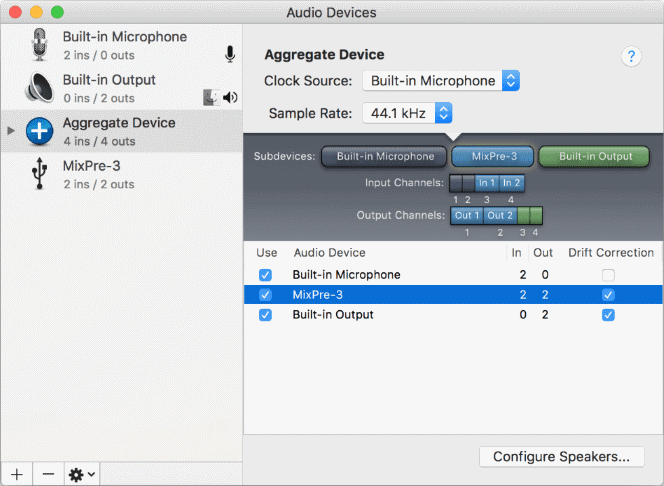Open the gear actions menu
The image size is (664, 486).
(x=80, y=474)
